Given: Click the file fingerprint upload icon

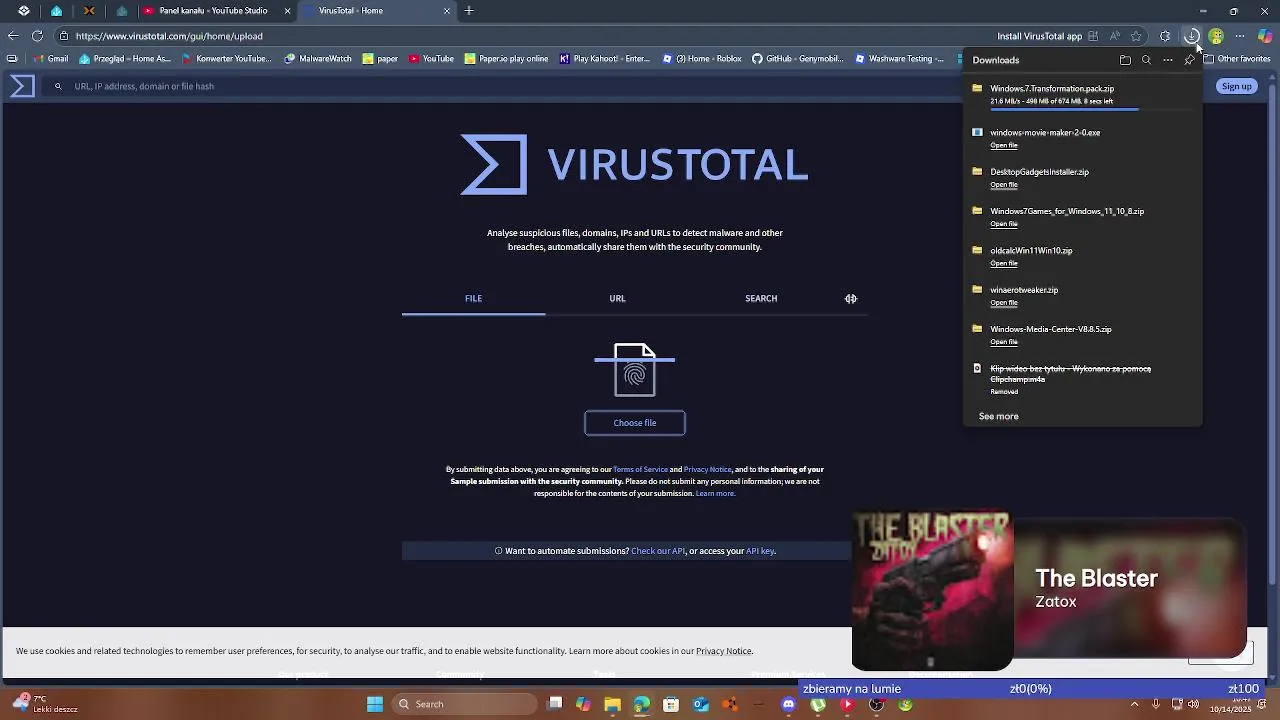Looking at the screenshot, I should [x=635, y=370].
